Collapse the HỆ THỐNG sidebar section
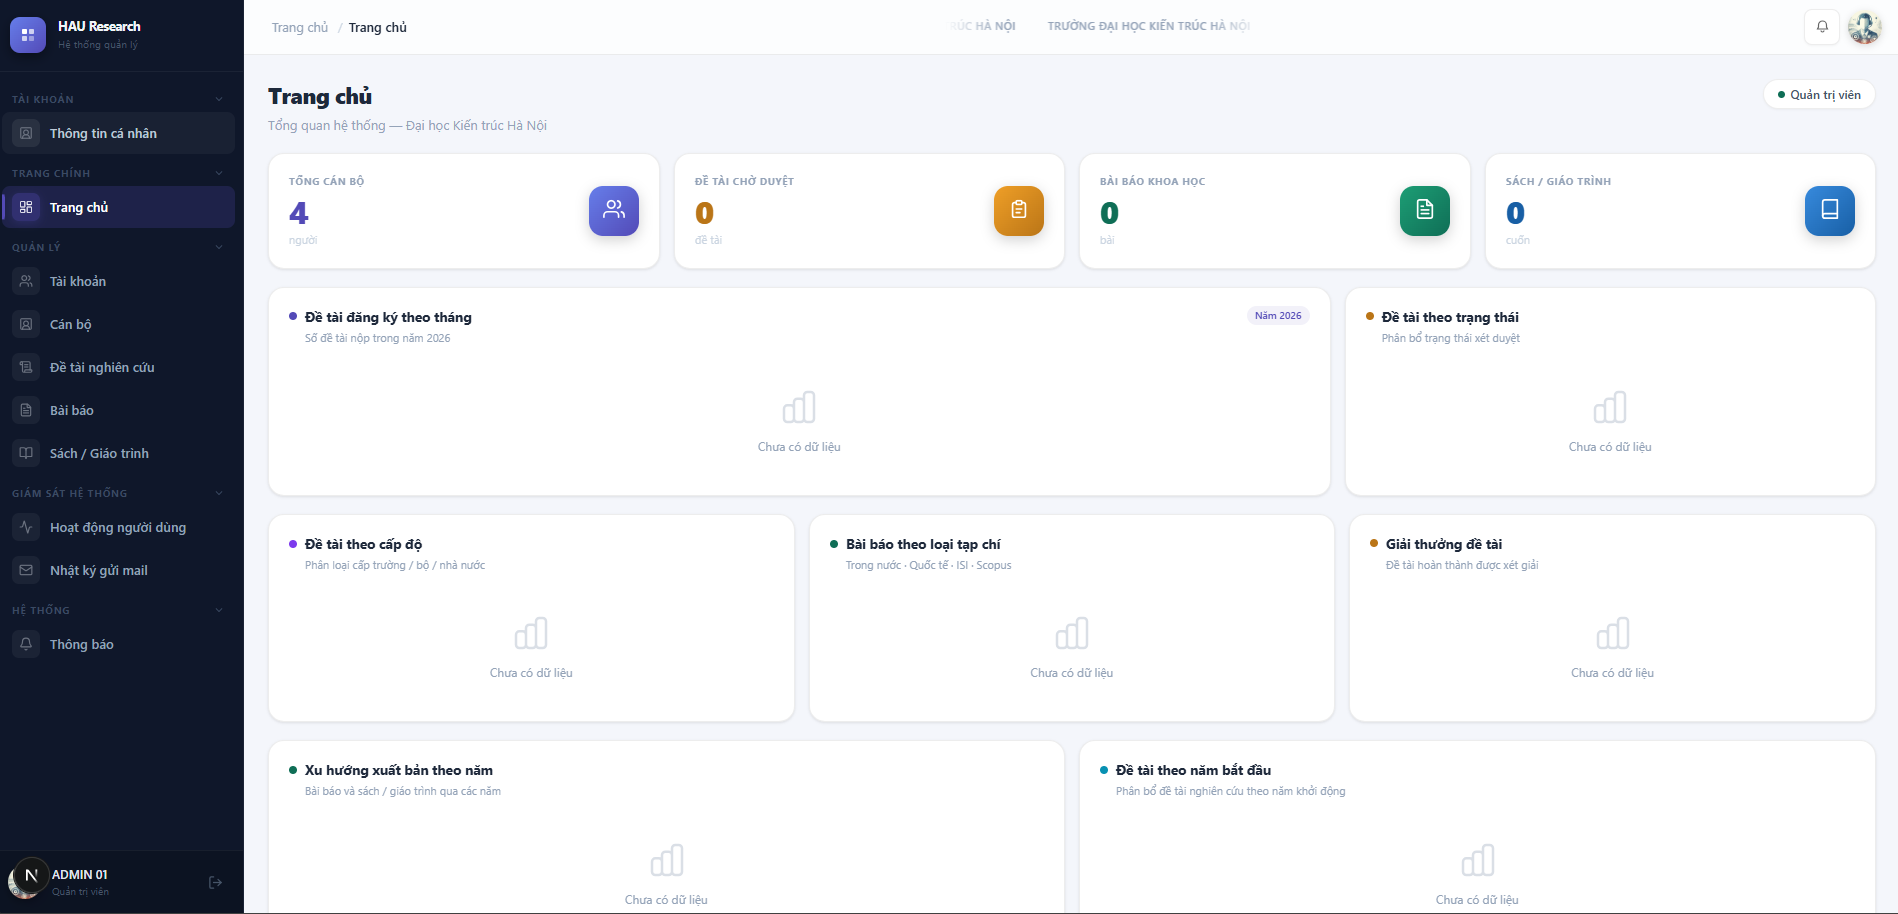The height and width of the screenshot is (914, 1898). pos(219,610)
